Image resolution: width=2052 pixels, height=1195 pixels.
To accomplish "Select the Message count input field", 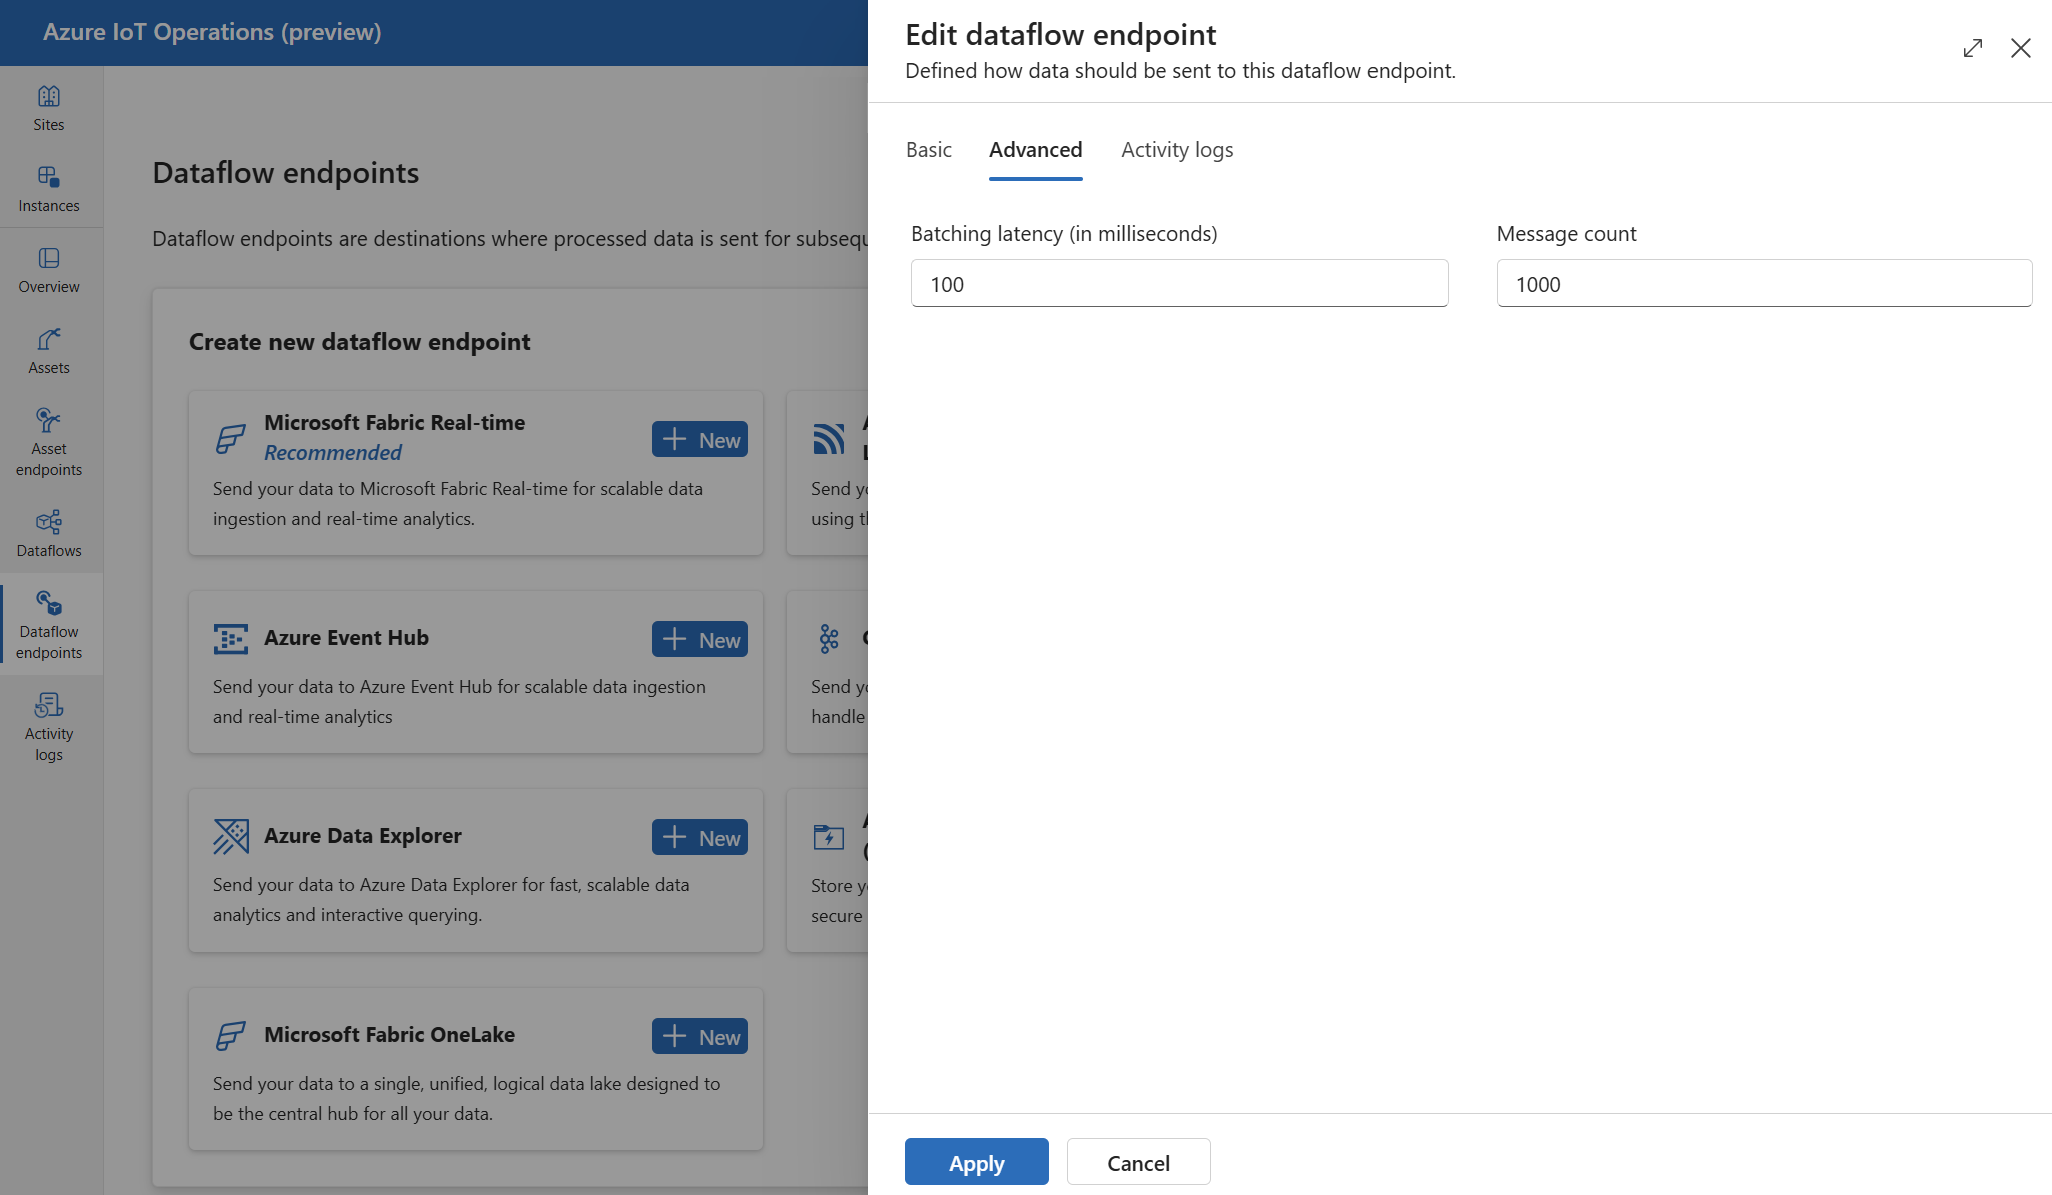I will click(1763, 282).
